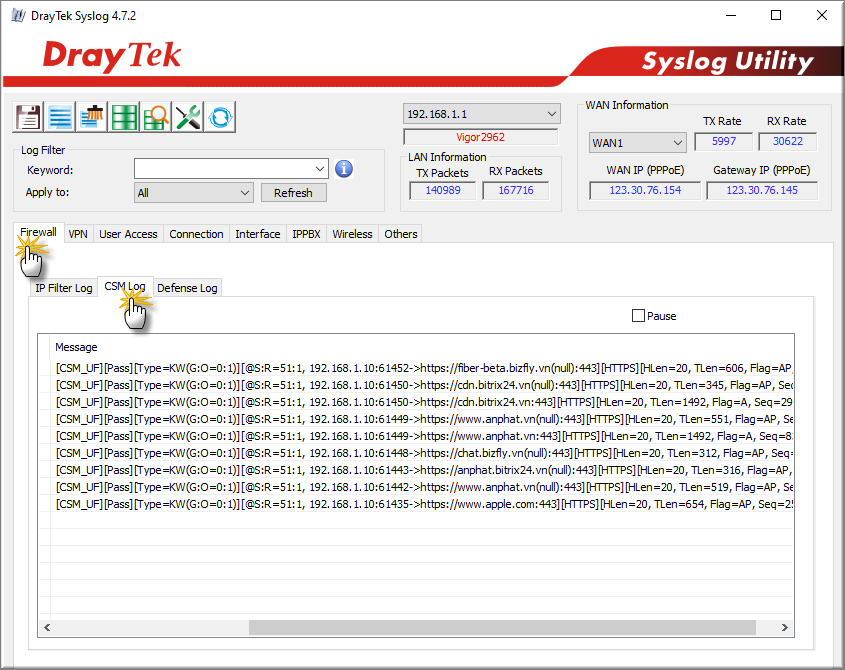Image resolution: width=845 pixels, height=670 pixels.
Task: Select the log row for fiber-beta.bizfly.vn
Action: point(423,368)
